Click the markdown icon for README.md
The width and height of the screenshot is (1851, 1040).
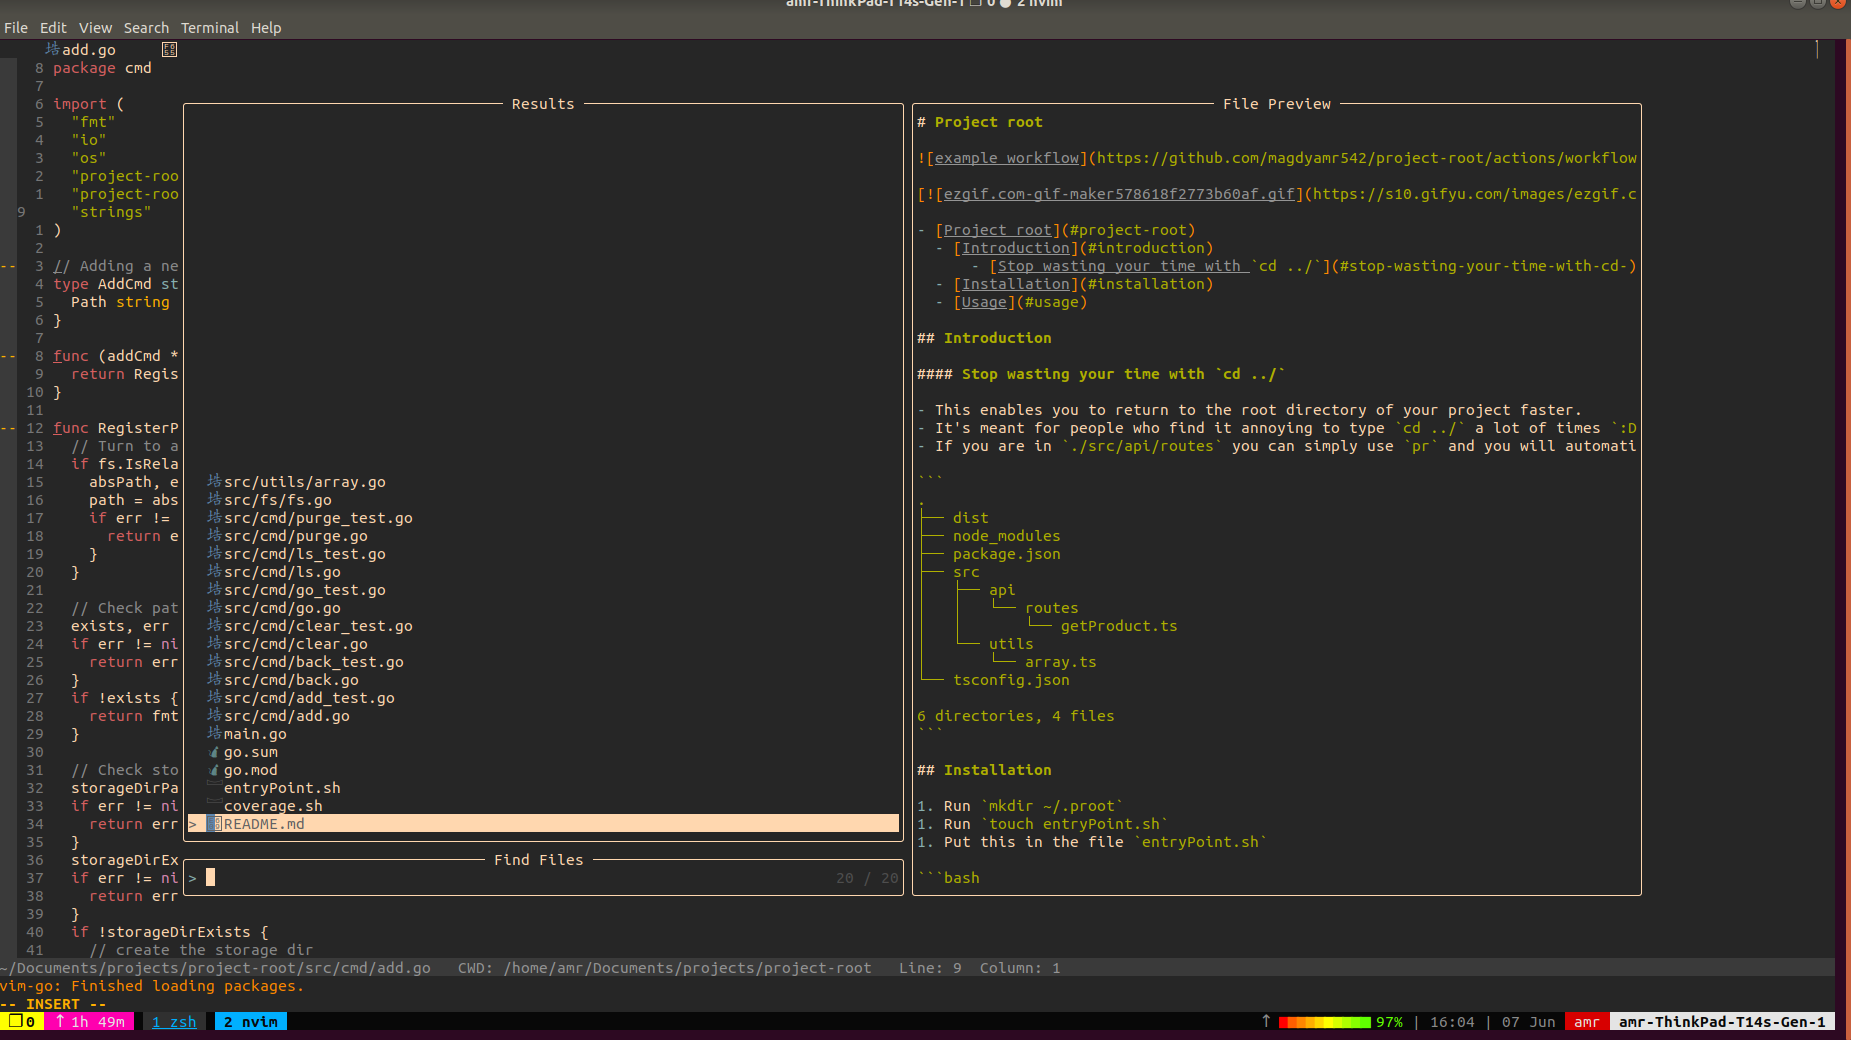click(215, 823)
